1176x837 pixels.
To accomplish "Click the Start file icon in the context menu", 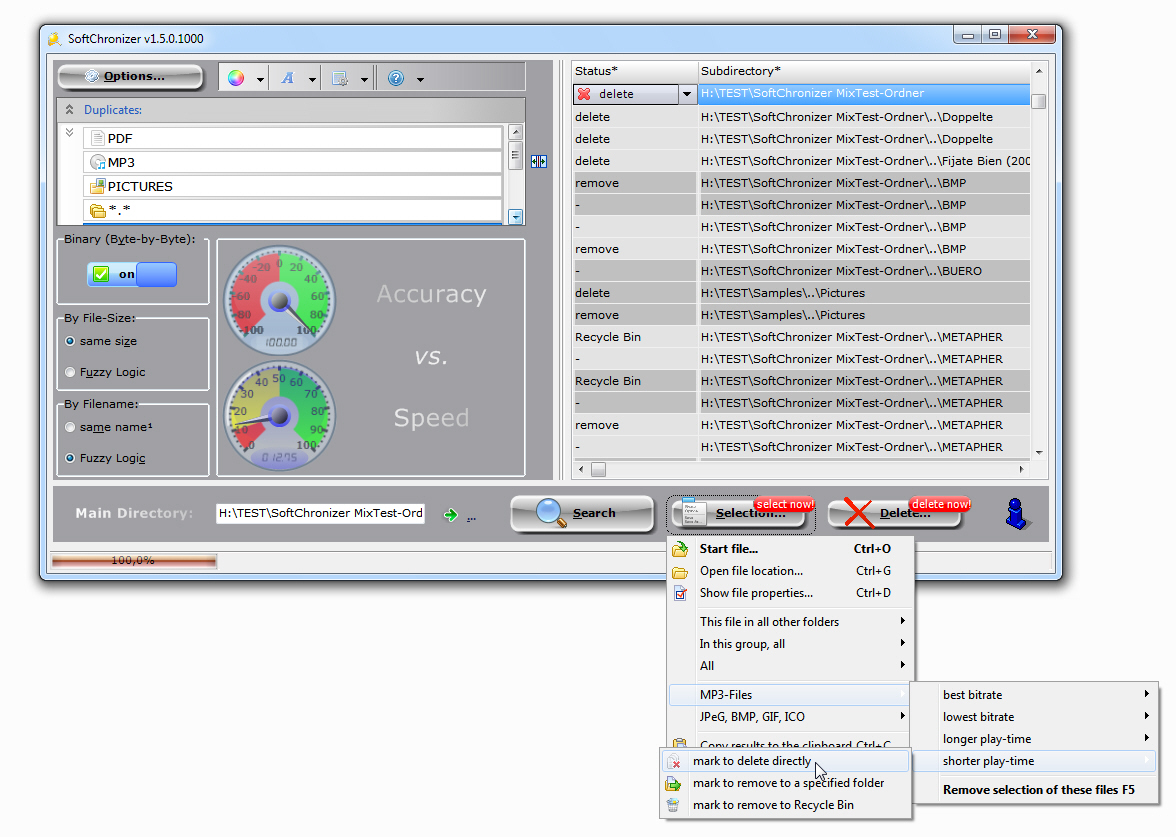I will pos(680,549).
